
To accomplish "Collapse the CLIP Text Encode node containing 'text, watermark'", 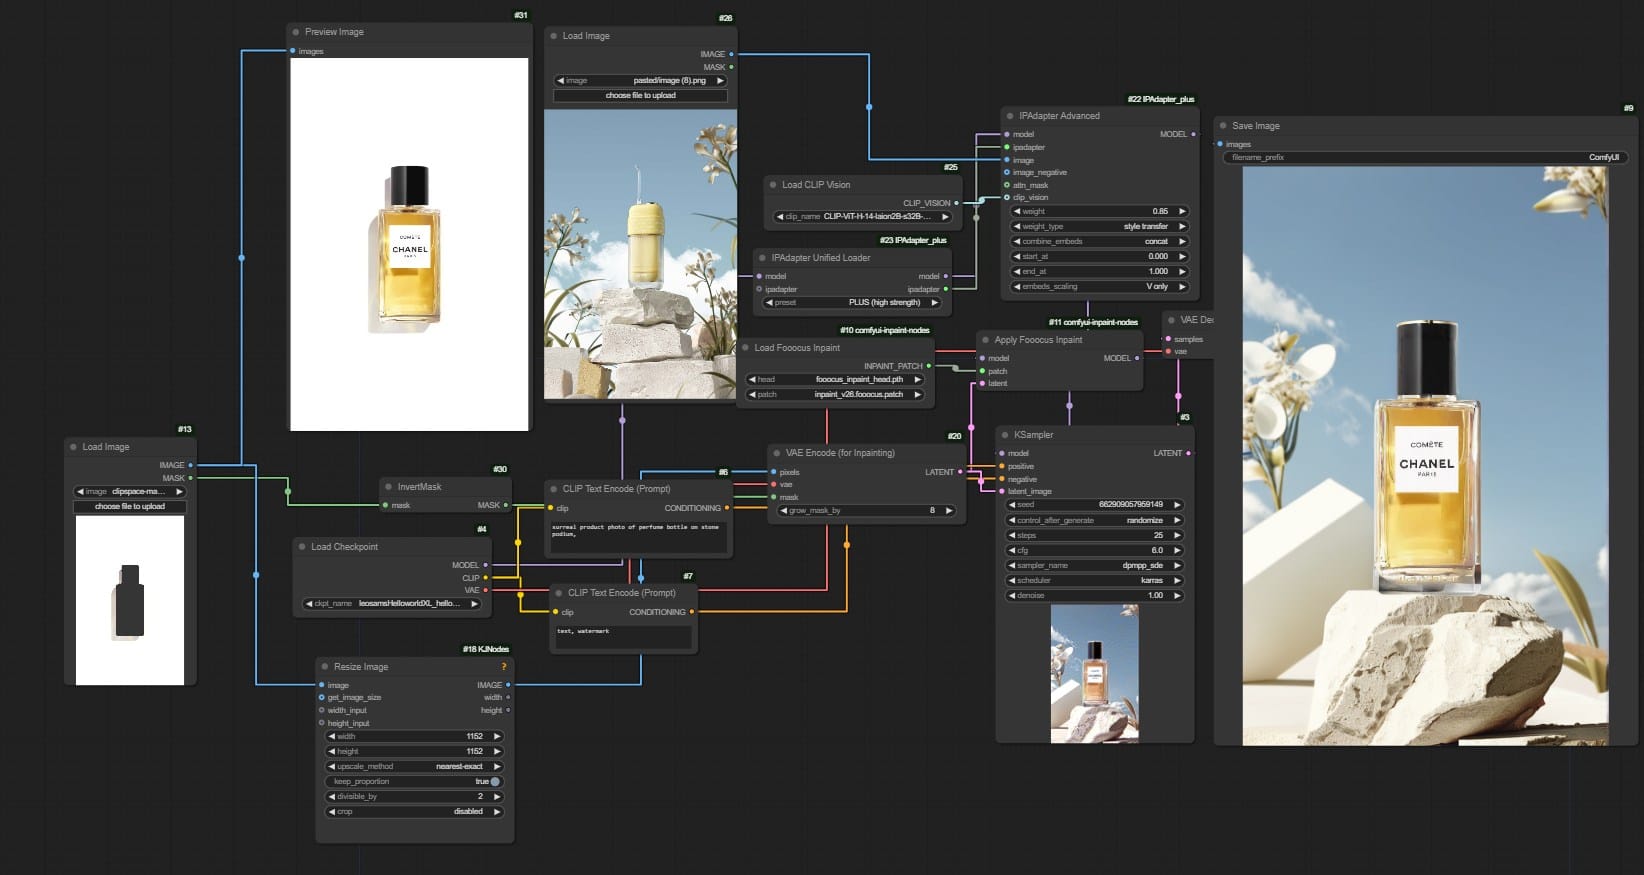I will pyautogui.click(x=558, y=593).
